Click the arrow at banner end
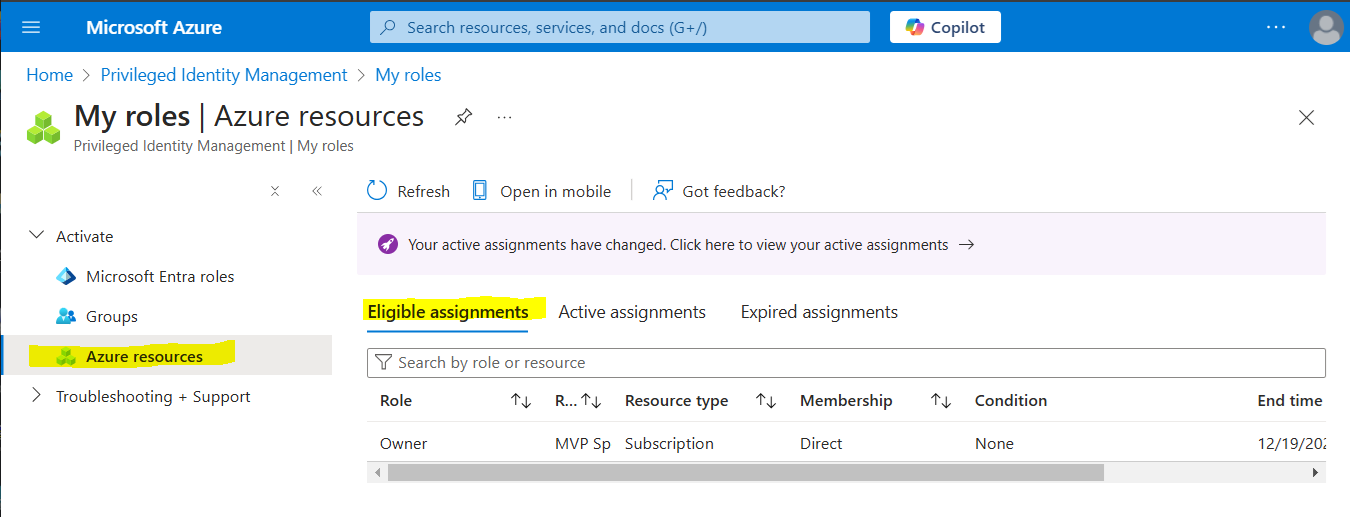 click(x=966, y=245)
